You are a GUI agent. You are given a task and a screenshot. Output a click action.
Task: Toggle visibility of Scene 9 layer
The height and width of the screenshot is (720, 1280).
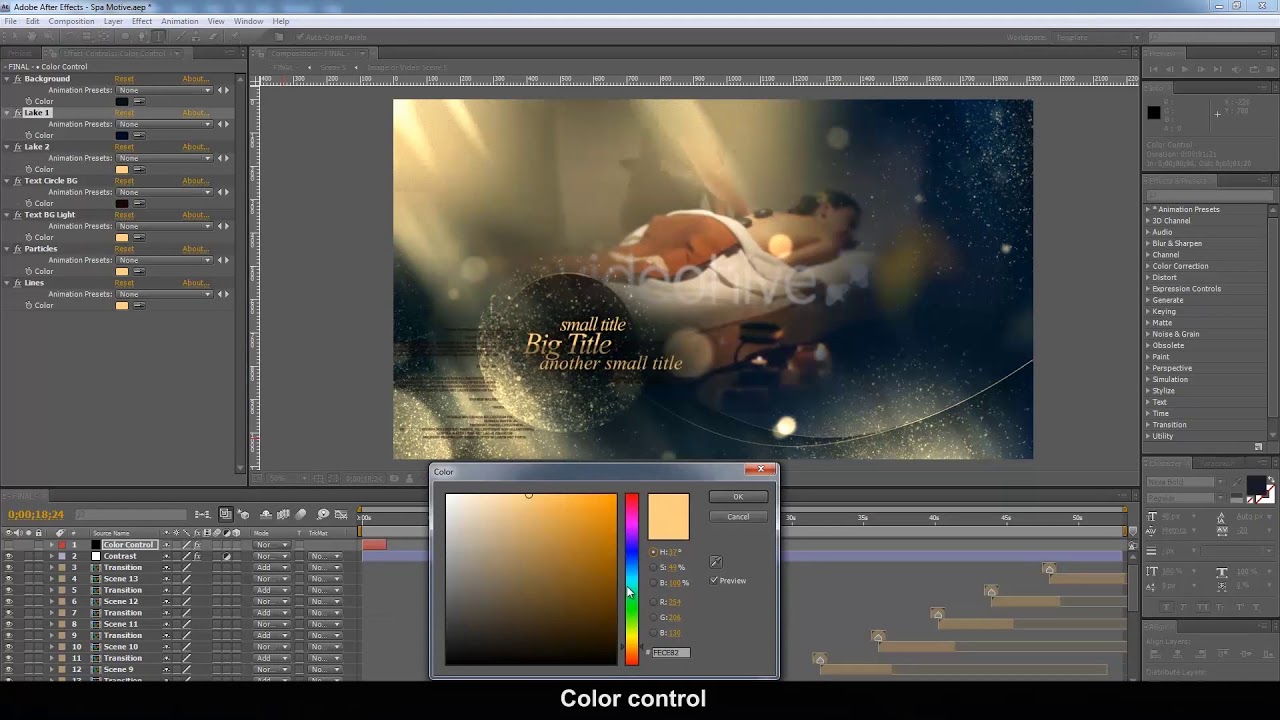9,669
